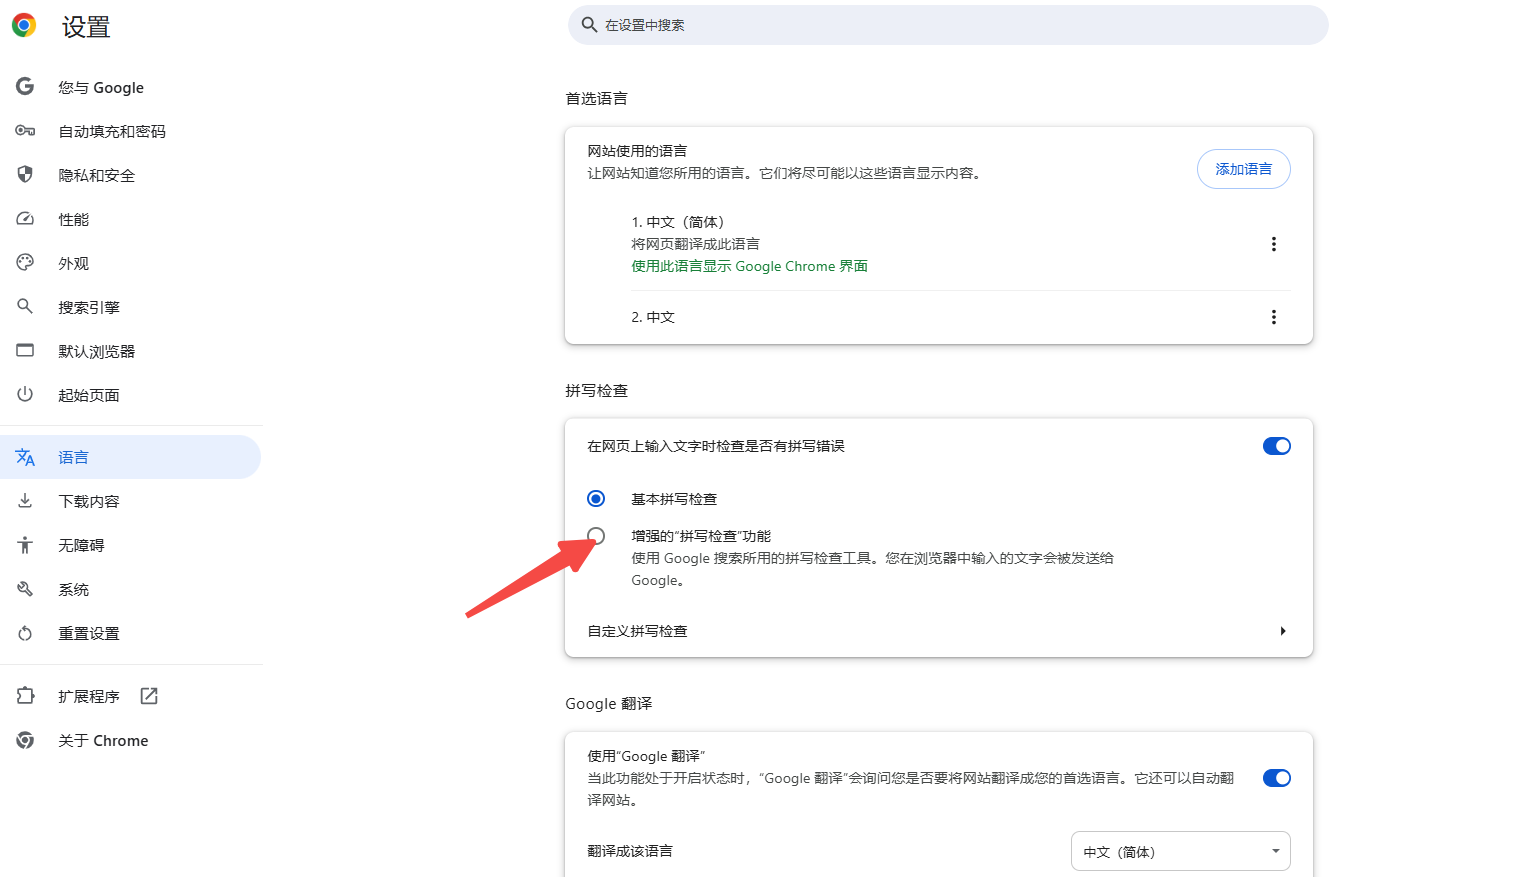Click the magnifier icon for 搜索引擎
Image resolution: width=1531 pixels, height=877 pixels.
[x=25, y=307]
